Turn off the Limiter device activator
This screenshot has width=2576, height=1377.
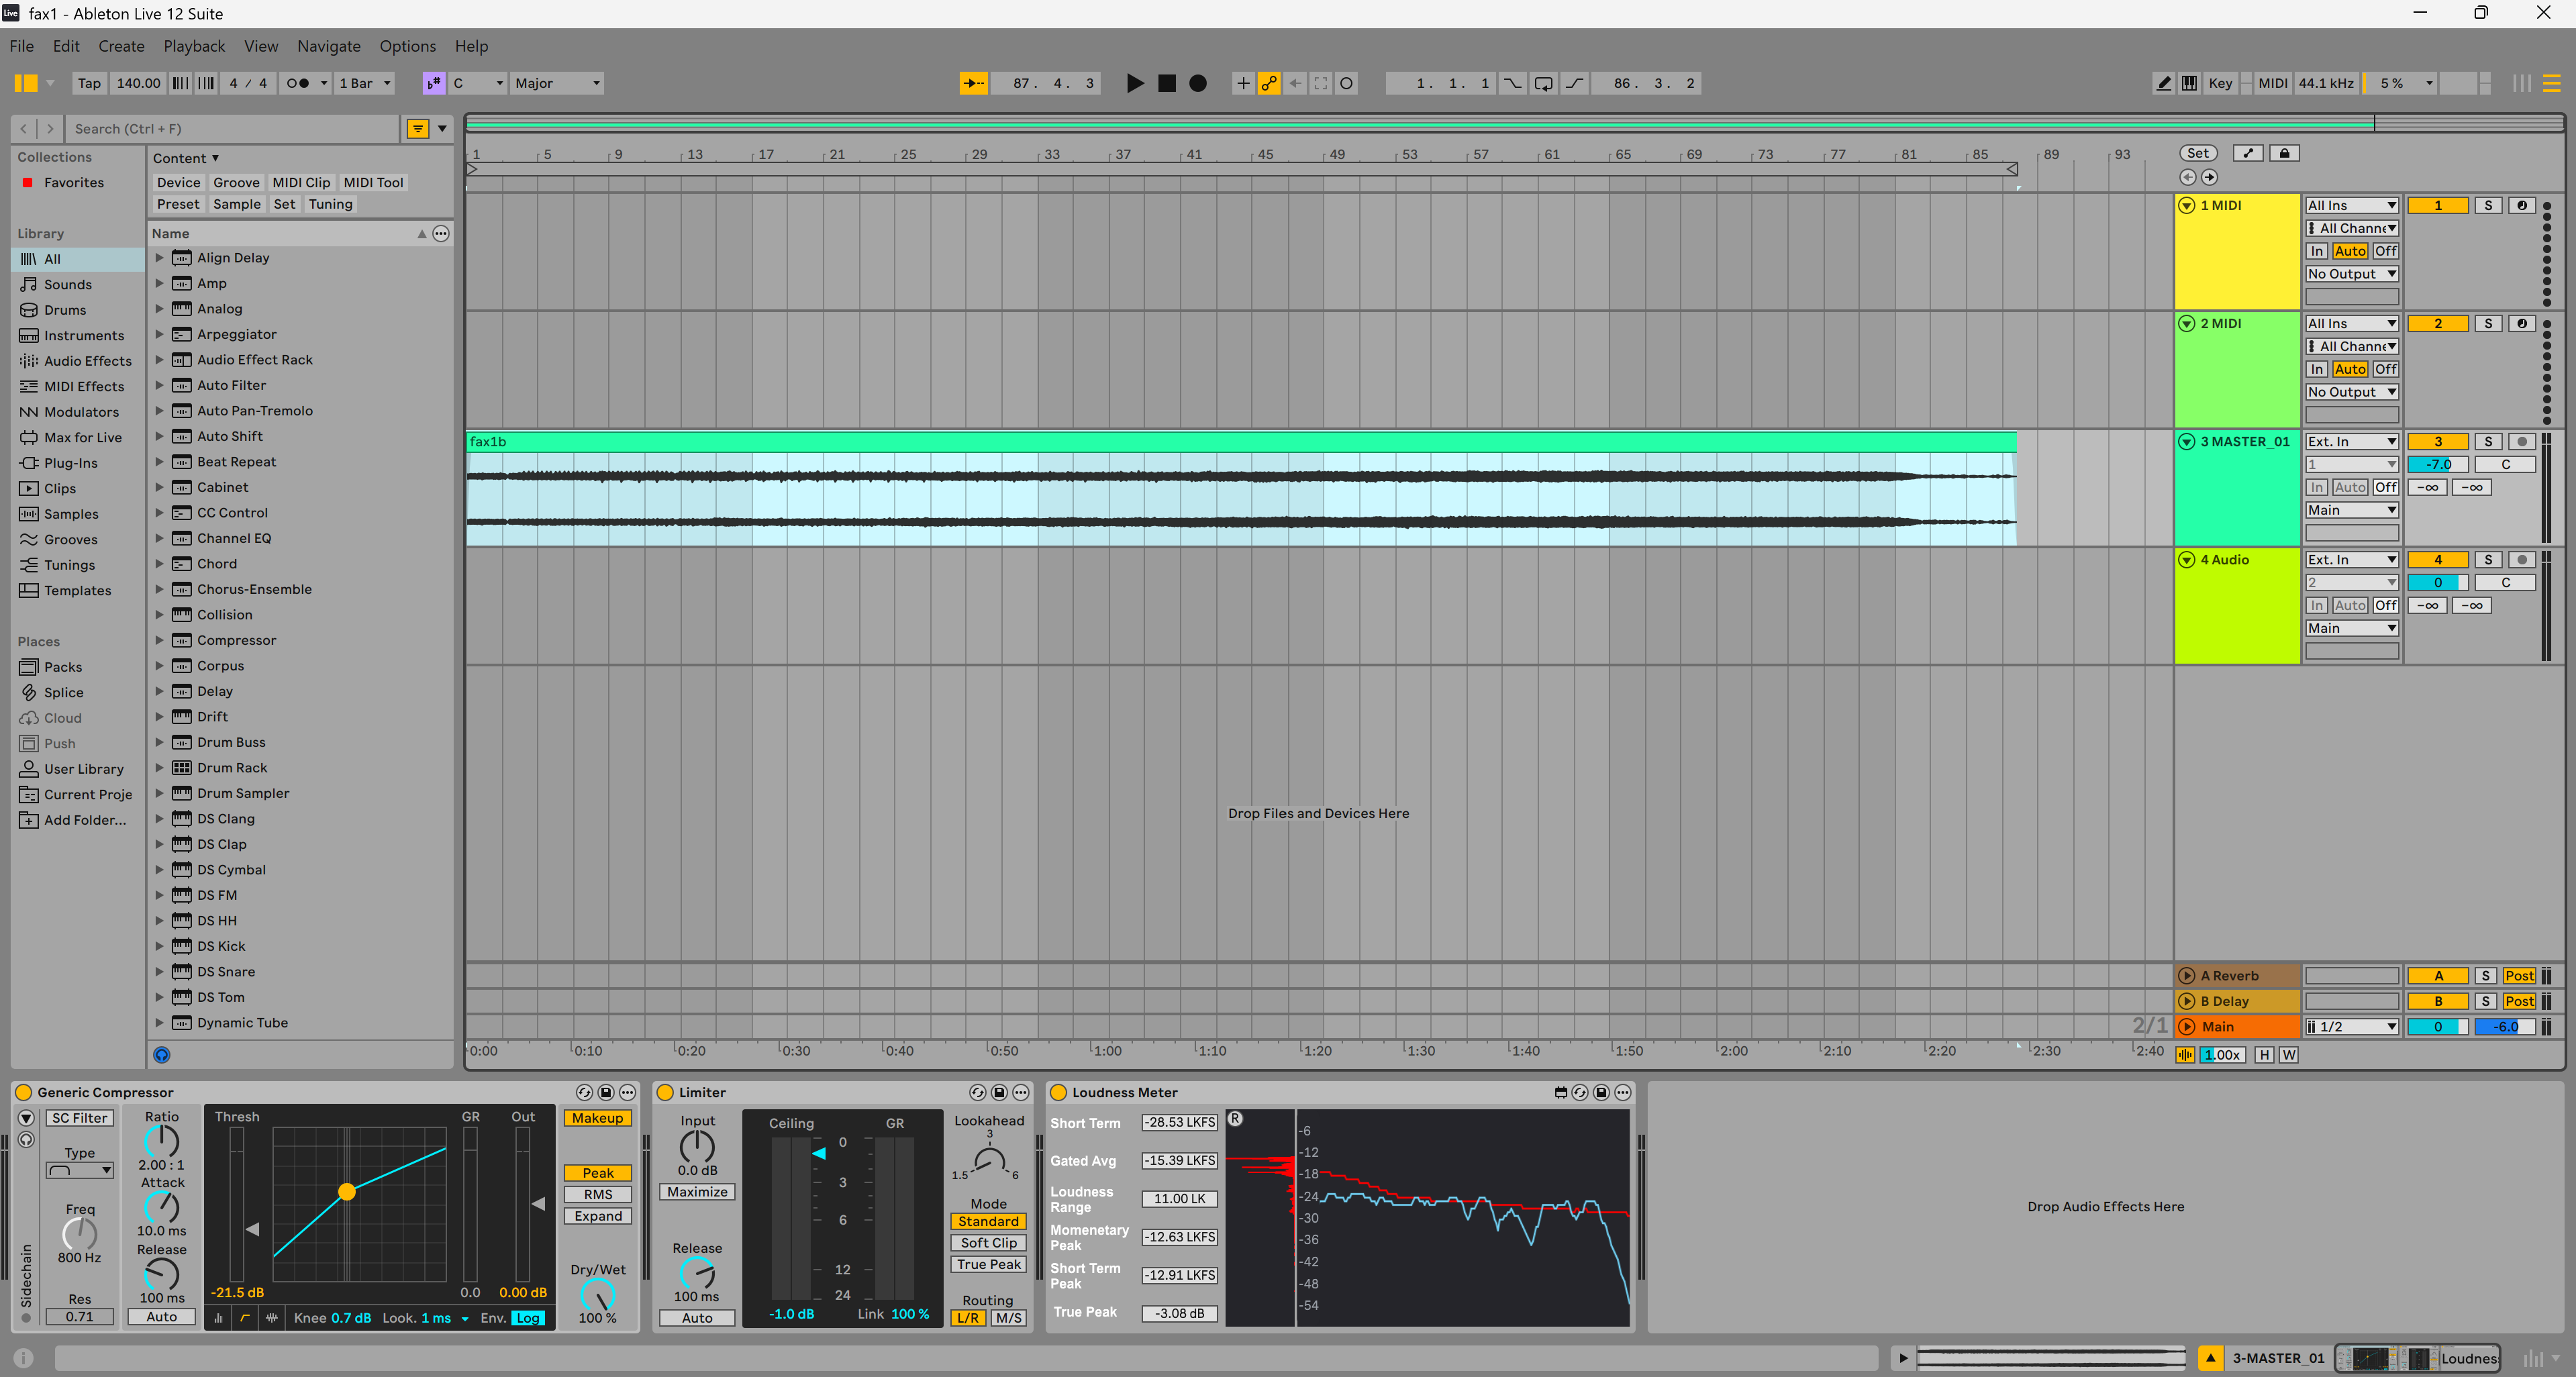[665, 1092]
